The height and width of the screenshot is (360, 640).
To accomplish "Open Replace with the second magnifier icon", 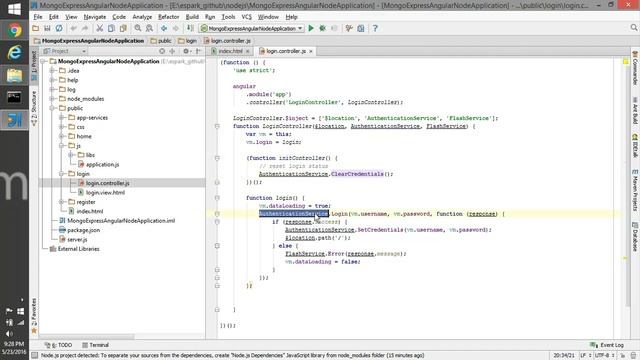I will (x=149, y=29).
